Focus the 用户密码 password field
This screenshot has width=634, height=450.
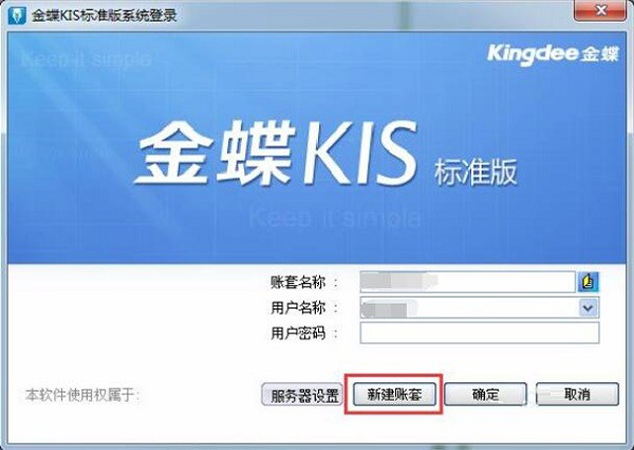pos(480,333)
